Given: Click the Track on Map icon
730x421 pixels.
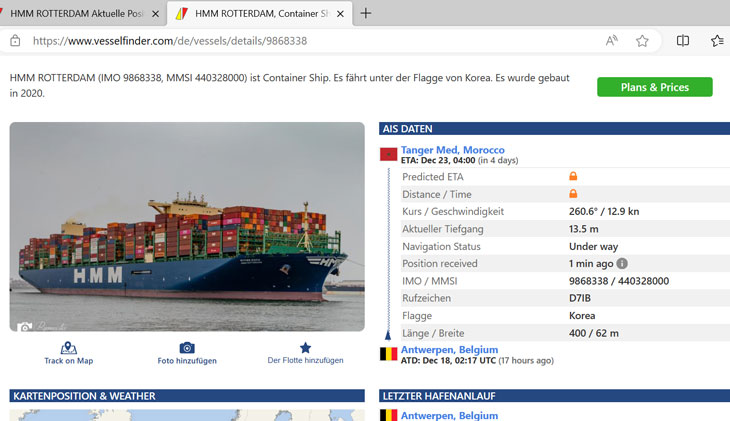Looking at the screenshot, I should click(x=68, y=348).
